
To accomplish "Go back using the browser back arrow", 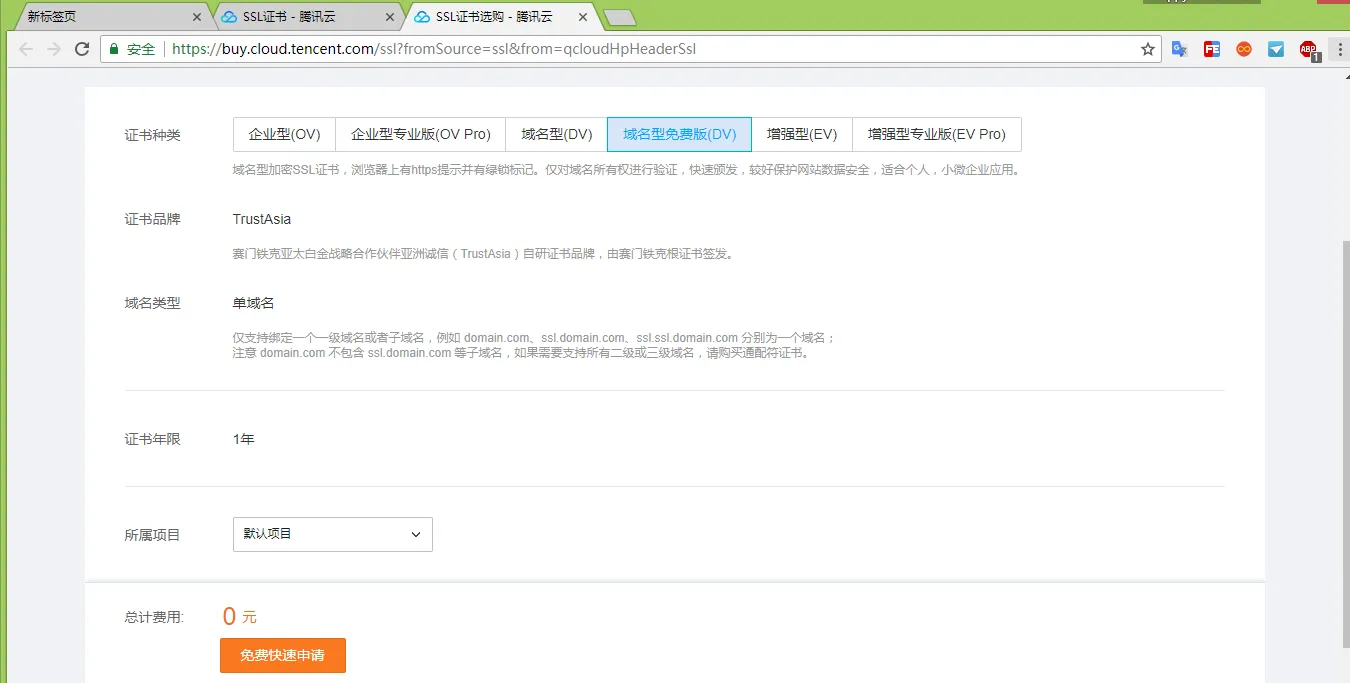I will 26,49.
